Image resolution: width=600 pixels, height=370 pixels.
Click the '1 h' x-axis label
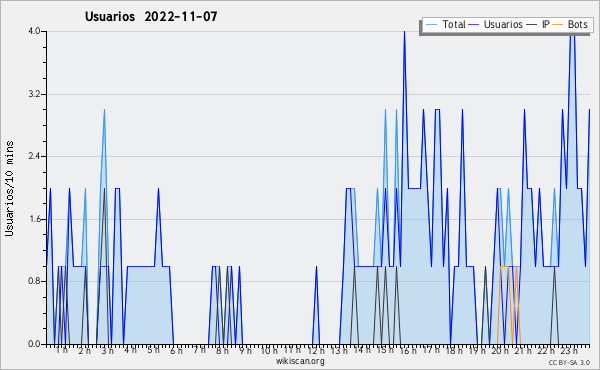coord(62,350)
